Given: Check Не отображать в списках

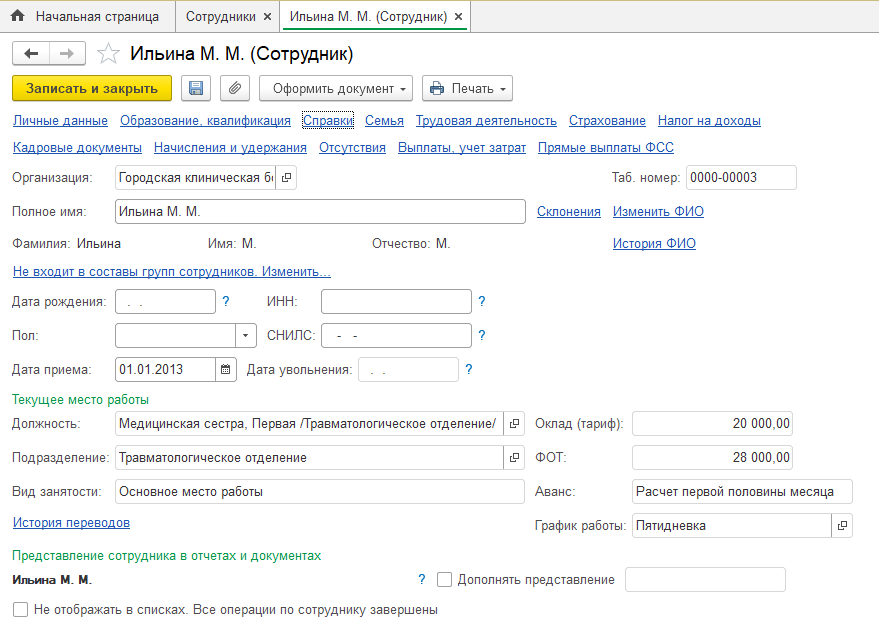Looking at the screenshot, I should click(x=20, y=610).
